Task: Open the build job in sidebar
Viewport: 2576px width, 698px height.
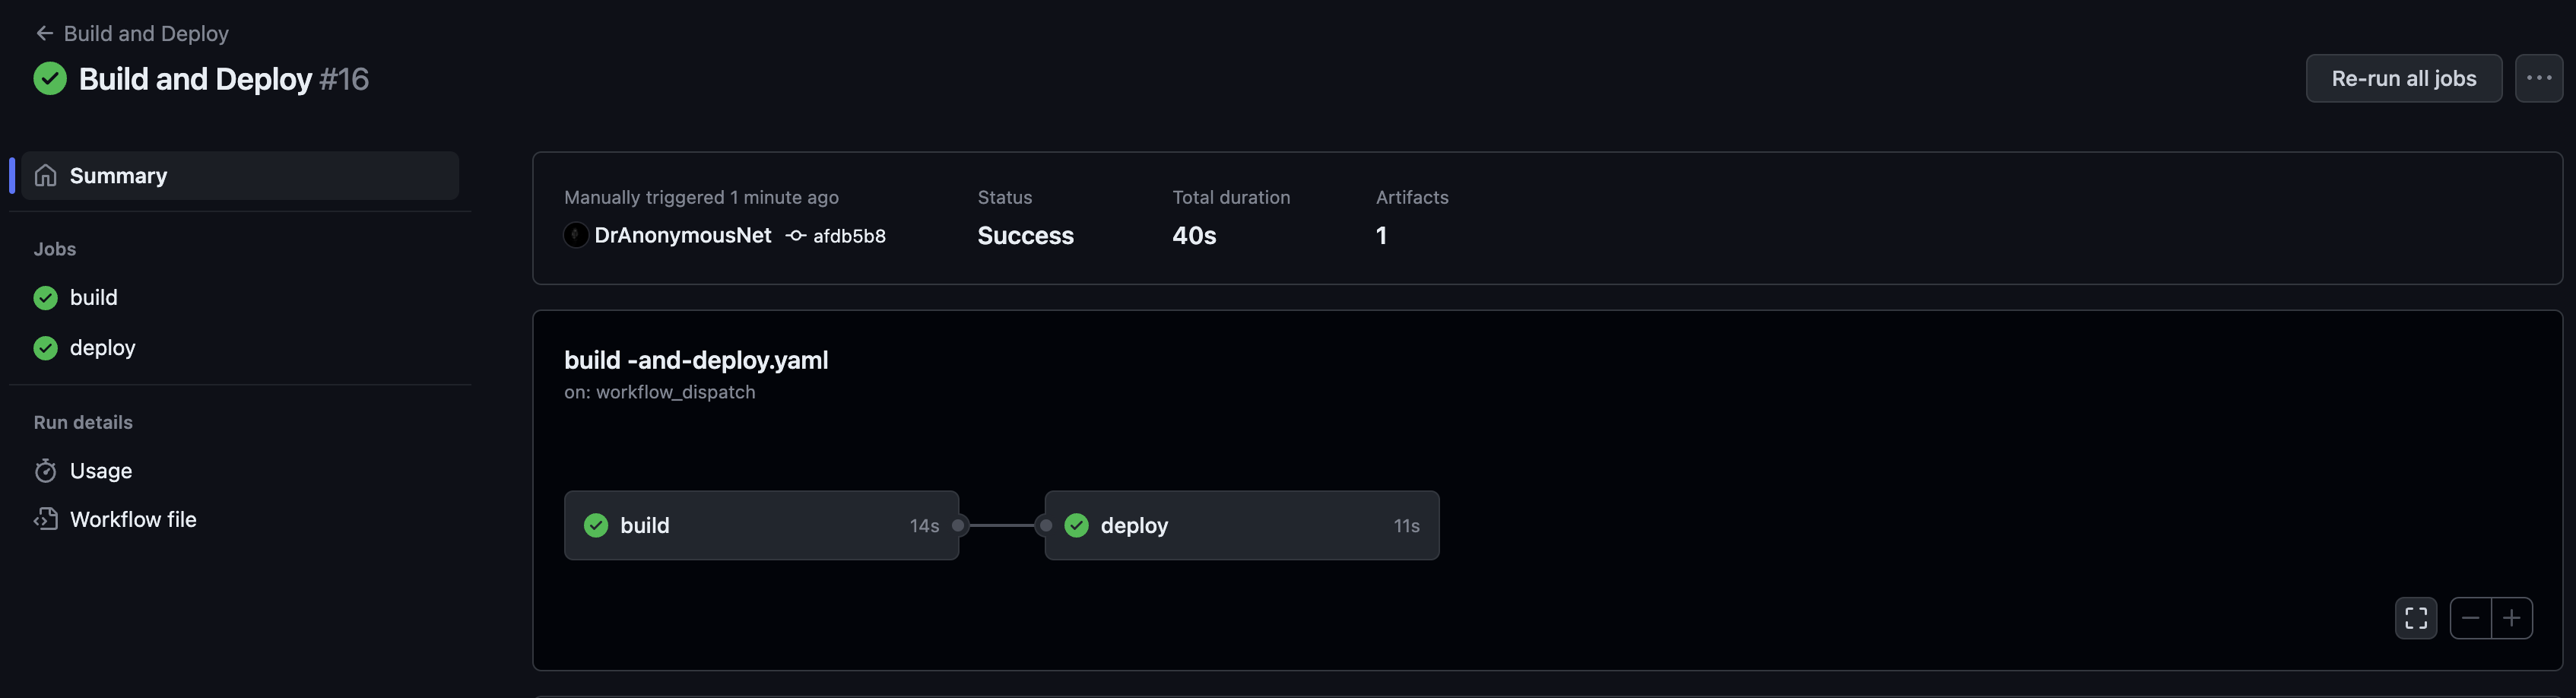Action: click(93, 297)
